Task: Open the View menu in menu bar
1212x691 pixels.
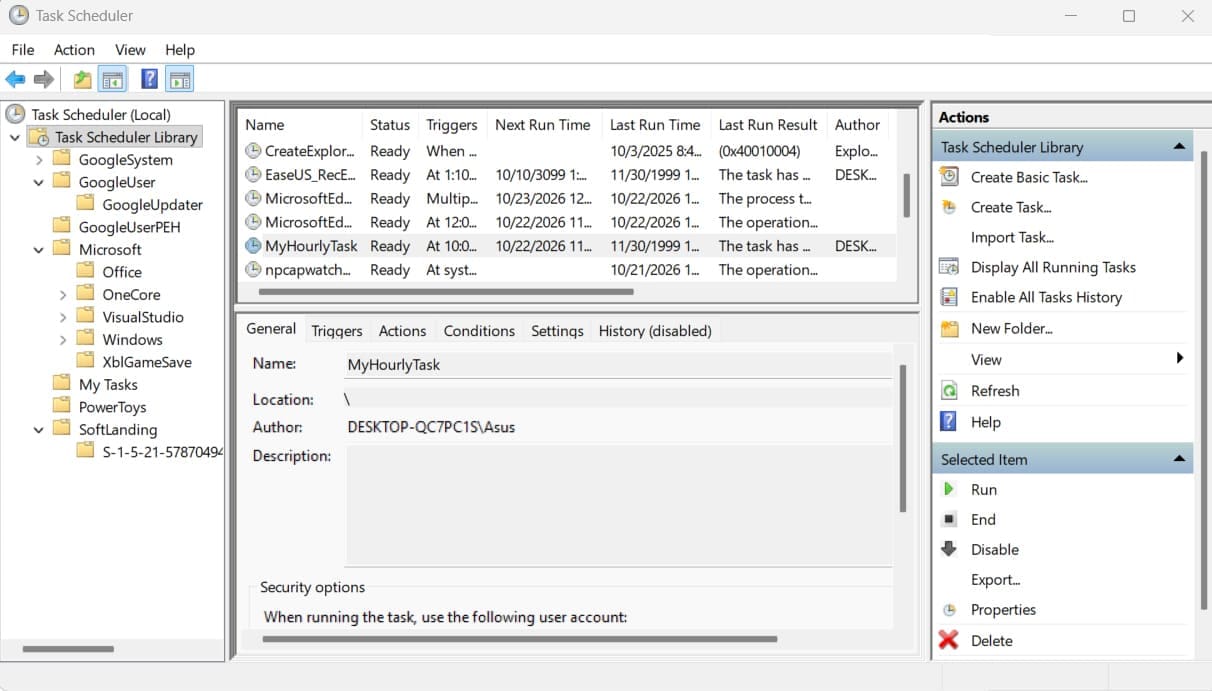Action: coord(130,49)
